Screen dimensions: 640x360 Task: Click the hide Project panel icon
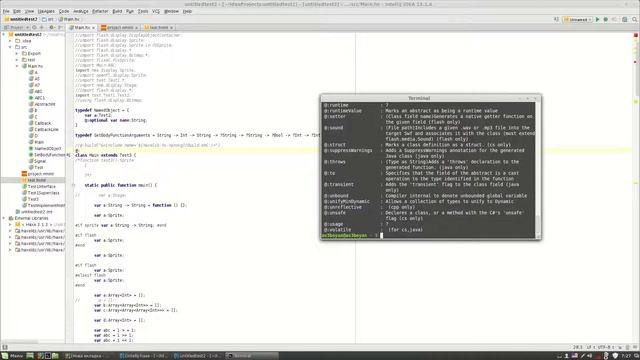click(x=60, y=27)
